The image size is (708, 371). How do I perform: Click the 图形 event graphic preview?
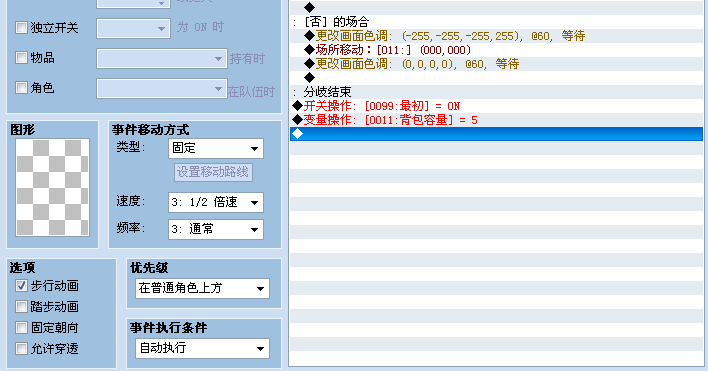tap(52, 187)
